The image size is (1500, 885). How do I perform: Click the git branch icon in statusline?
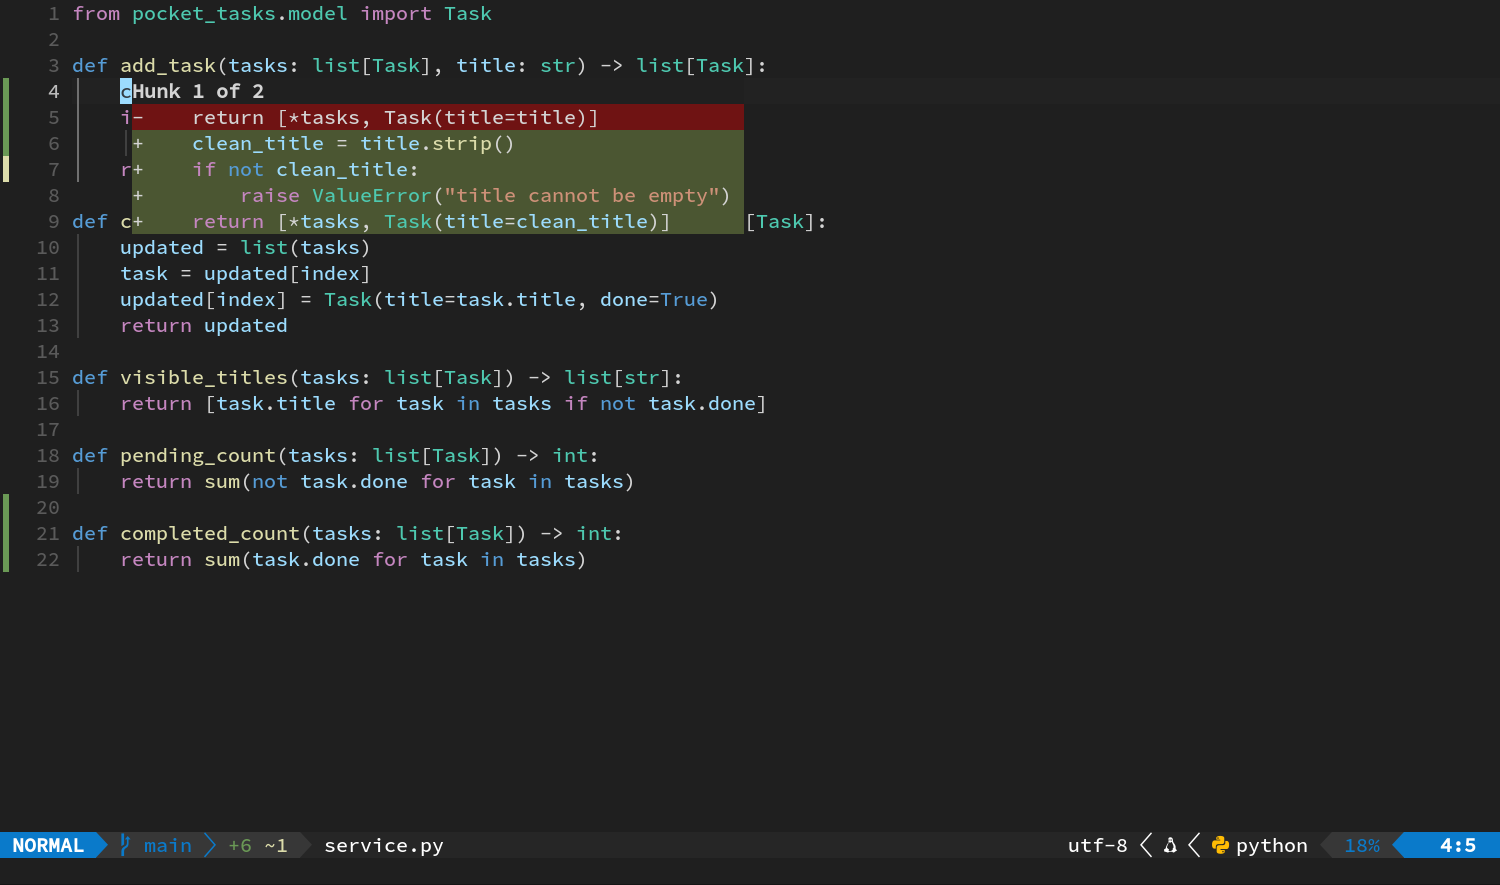coord(125,845)
